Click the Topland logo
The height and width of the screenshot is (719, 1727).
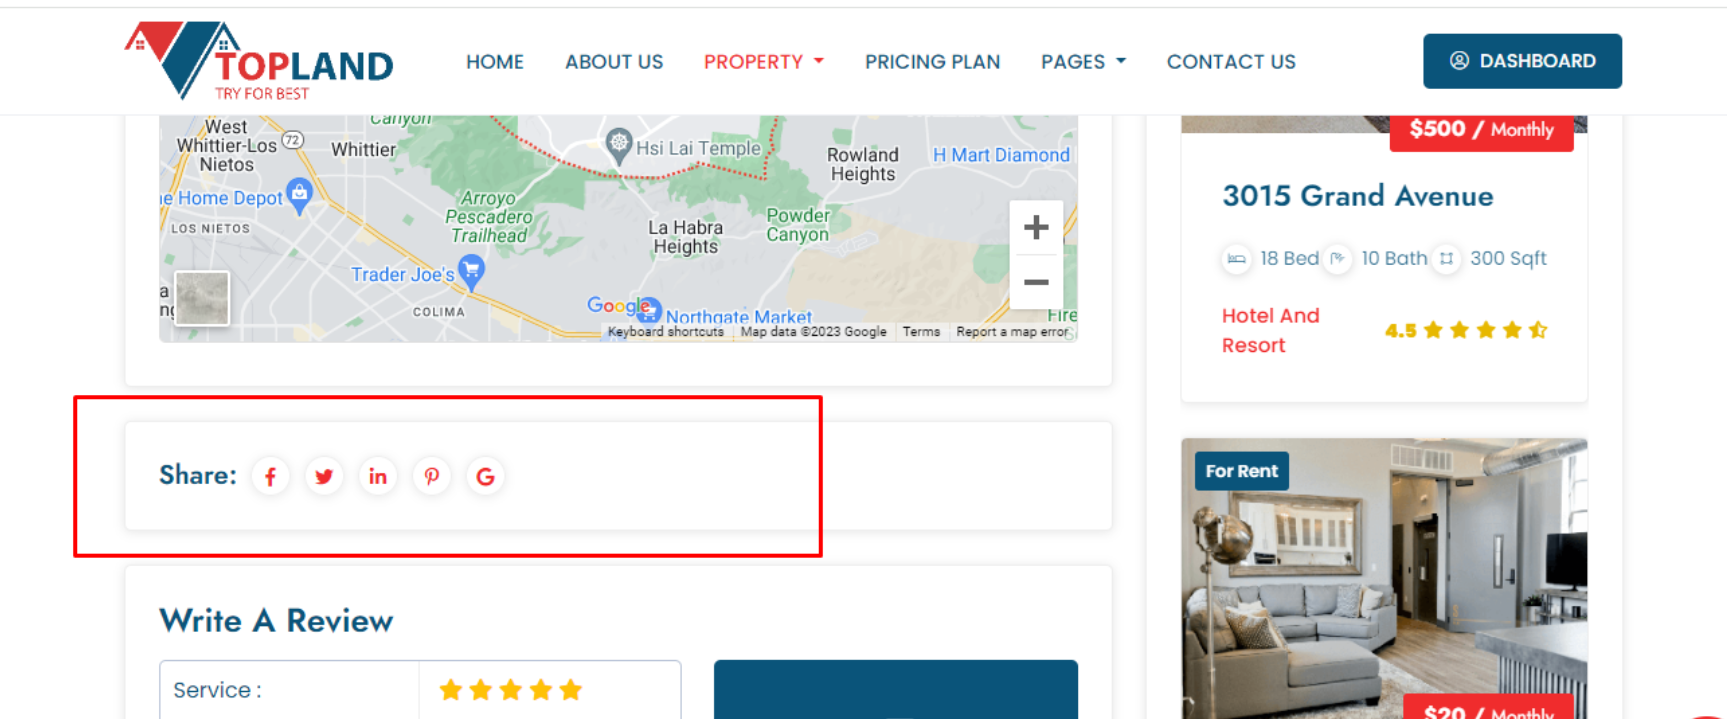(259, 61)
